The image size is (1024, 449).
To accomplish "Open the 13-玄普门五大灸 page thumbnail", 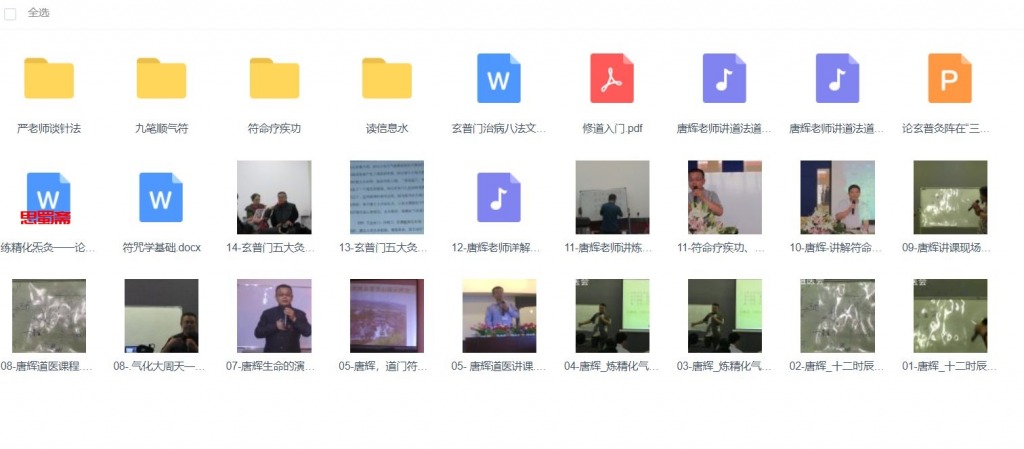I will 387,197.
